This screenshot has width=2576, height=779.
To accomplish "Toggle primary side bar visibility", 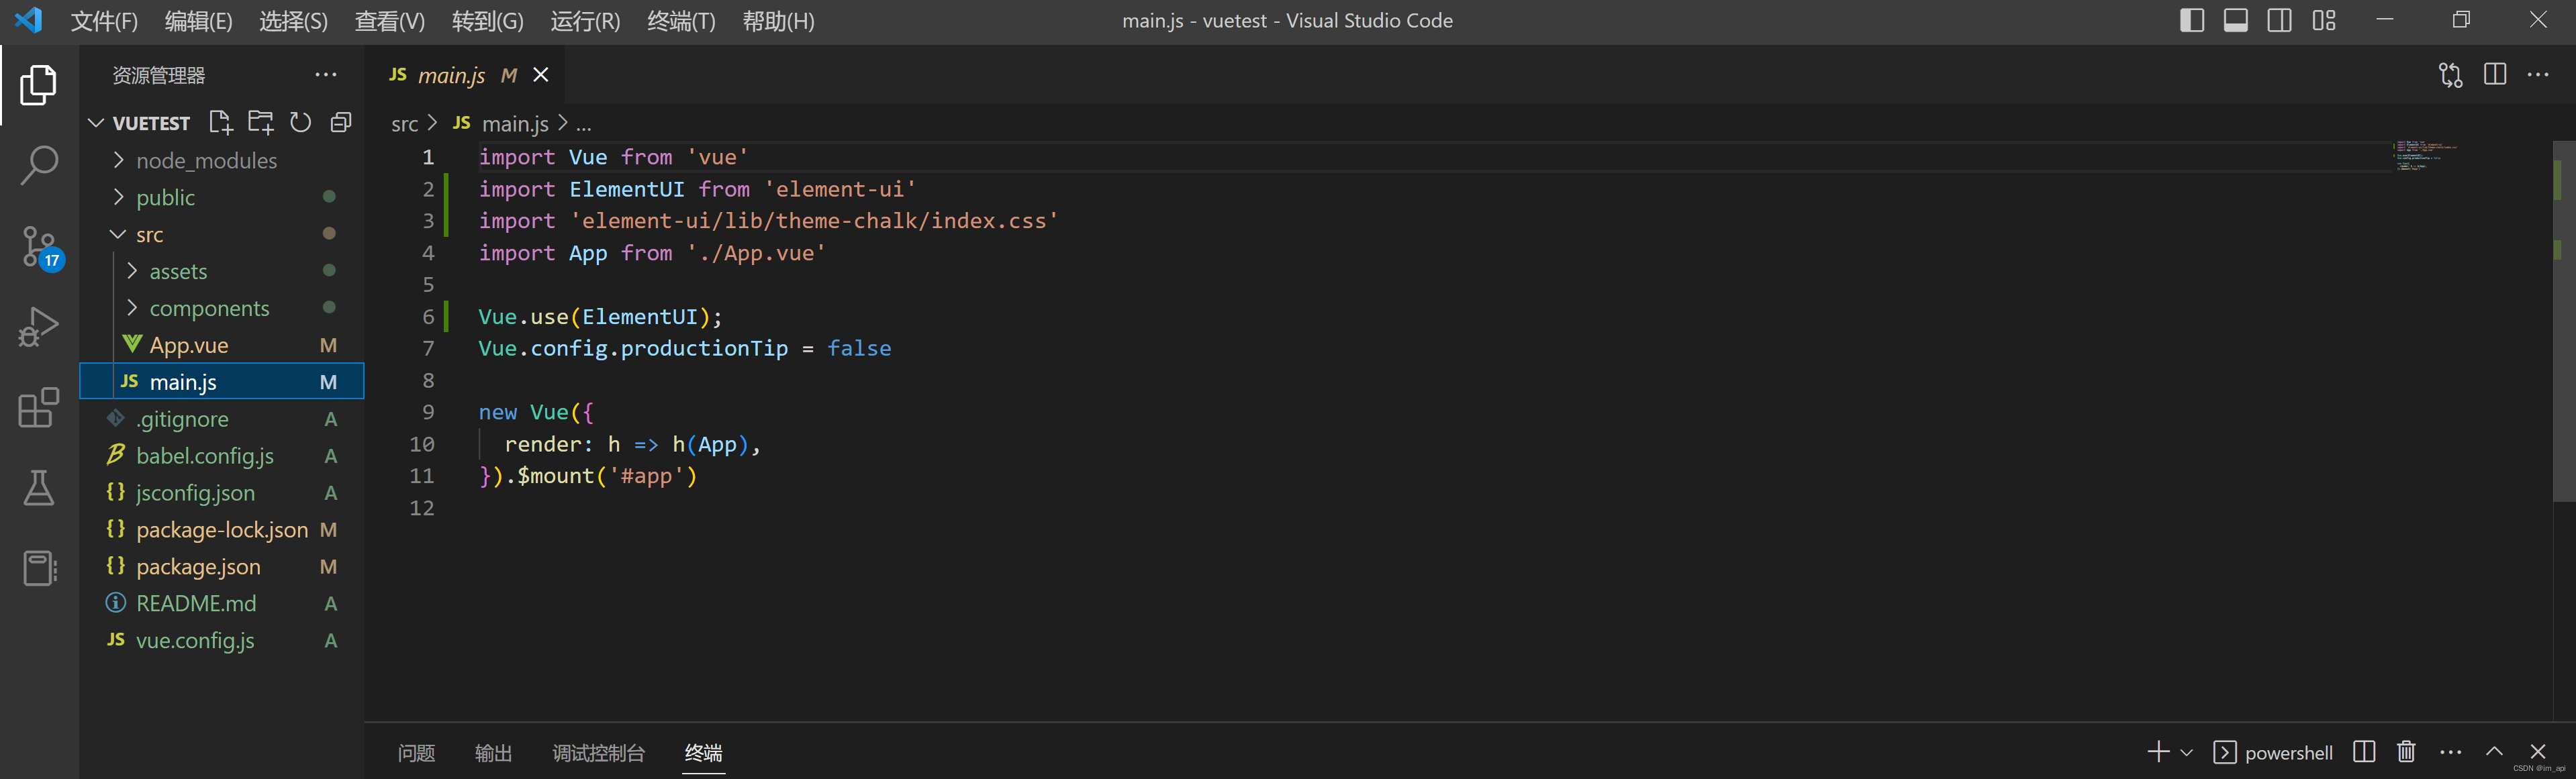I will pos(2191,20).
